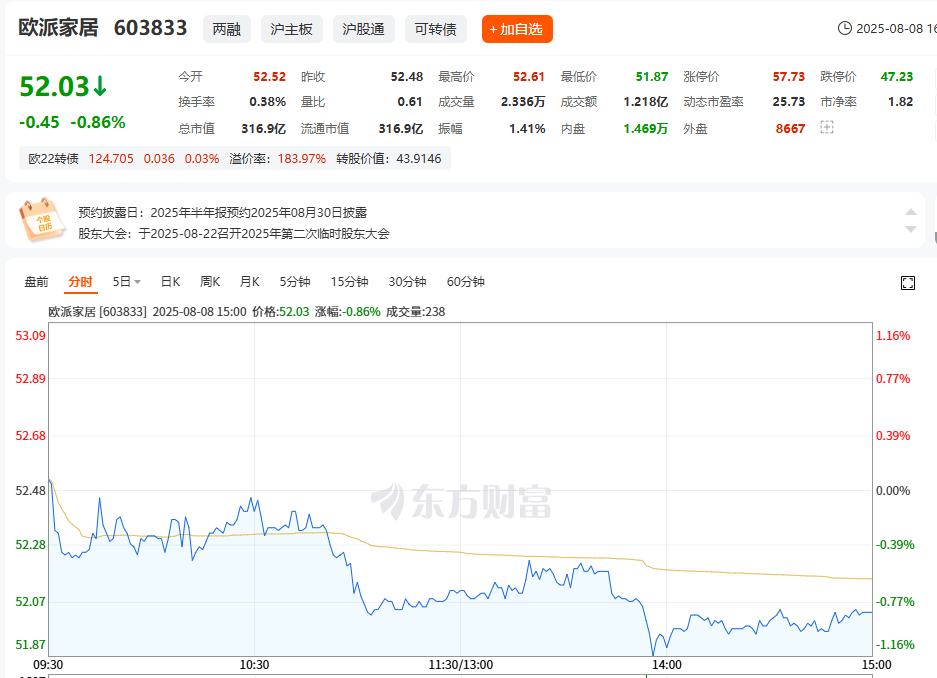The image size is (937, 678).
Task: Click the 换手率 value 0.38%
Action: [x=268, y=102]
